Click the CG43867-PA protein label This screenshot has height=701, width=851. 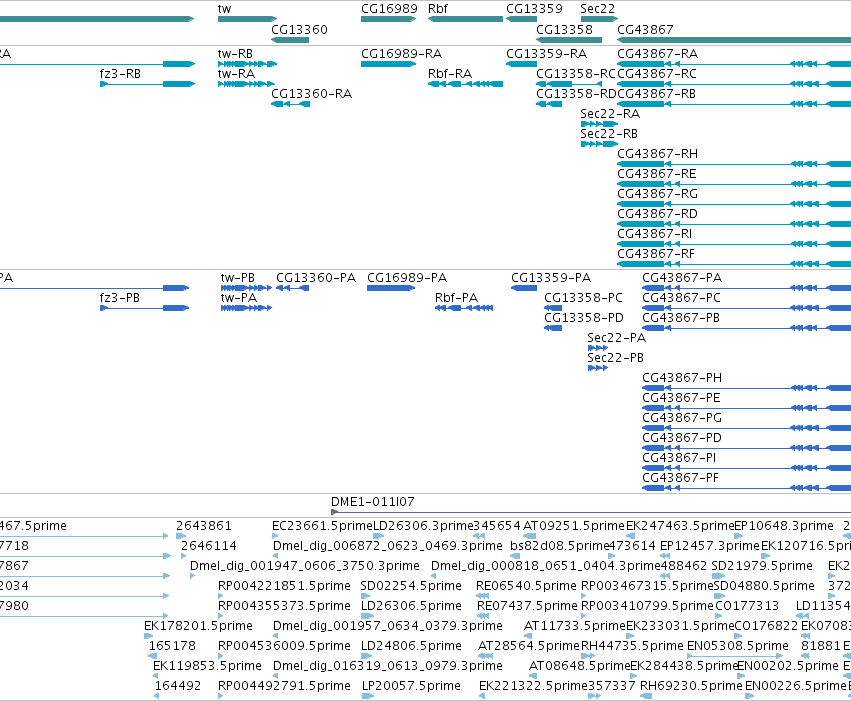(x=682, y=278)
